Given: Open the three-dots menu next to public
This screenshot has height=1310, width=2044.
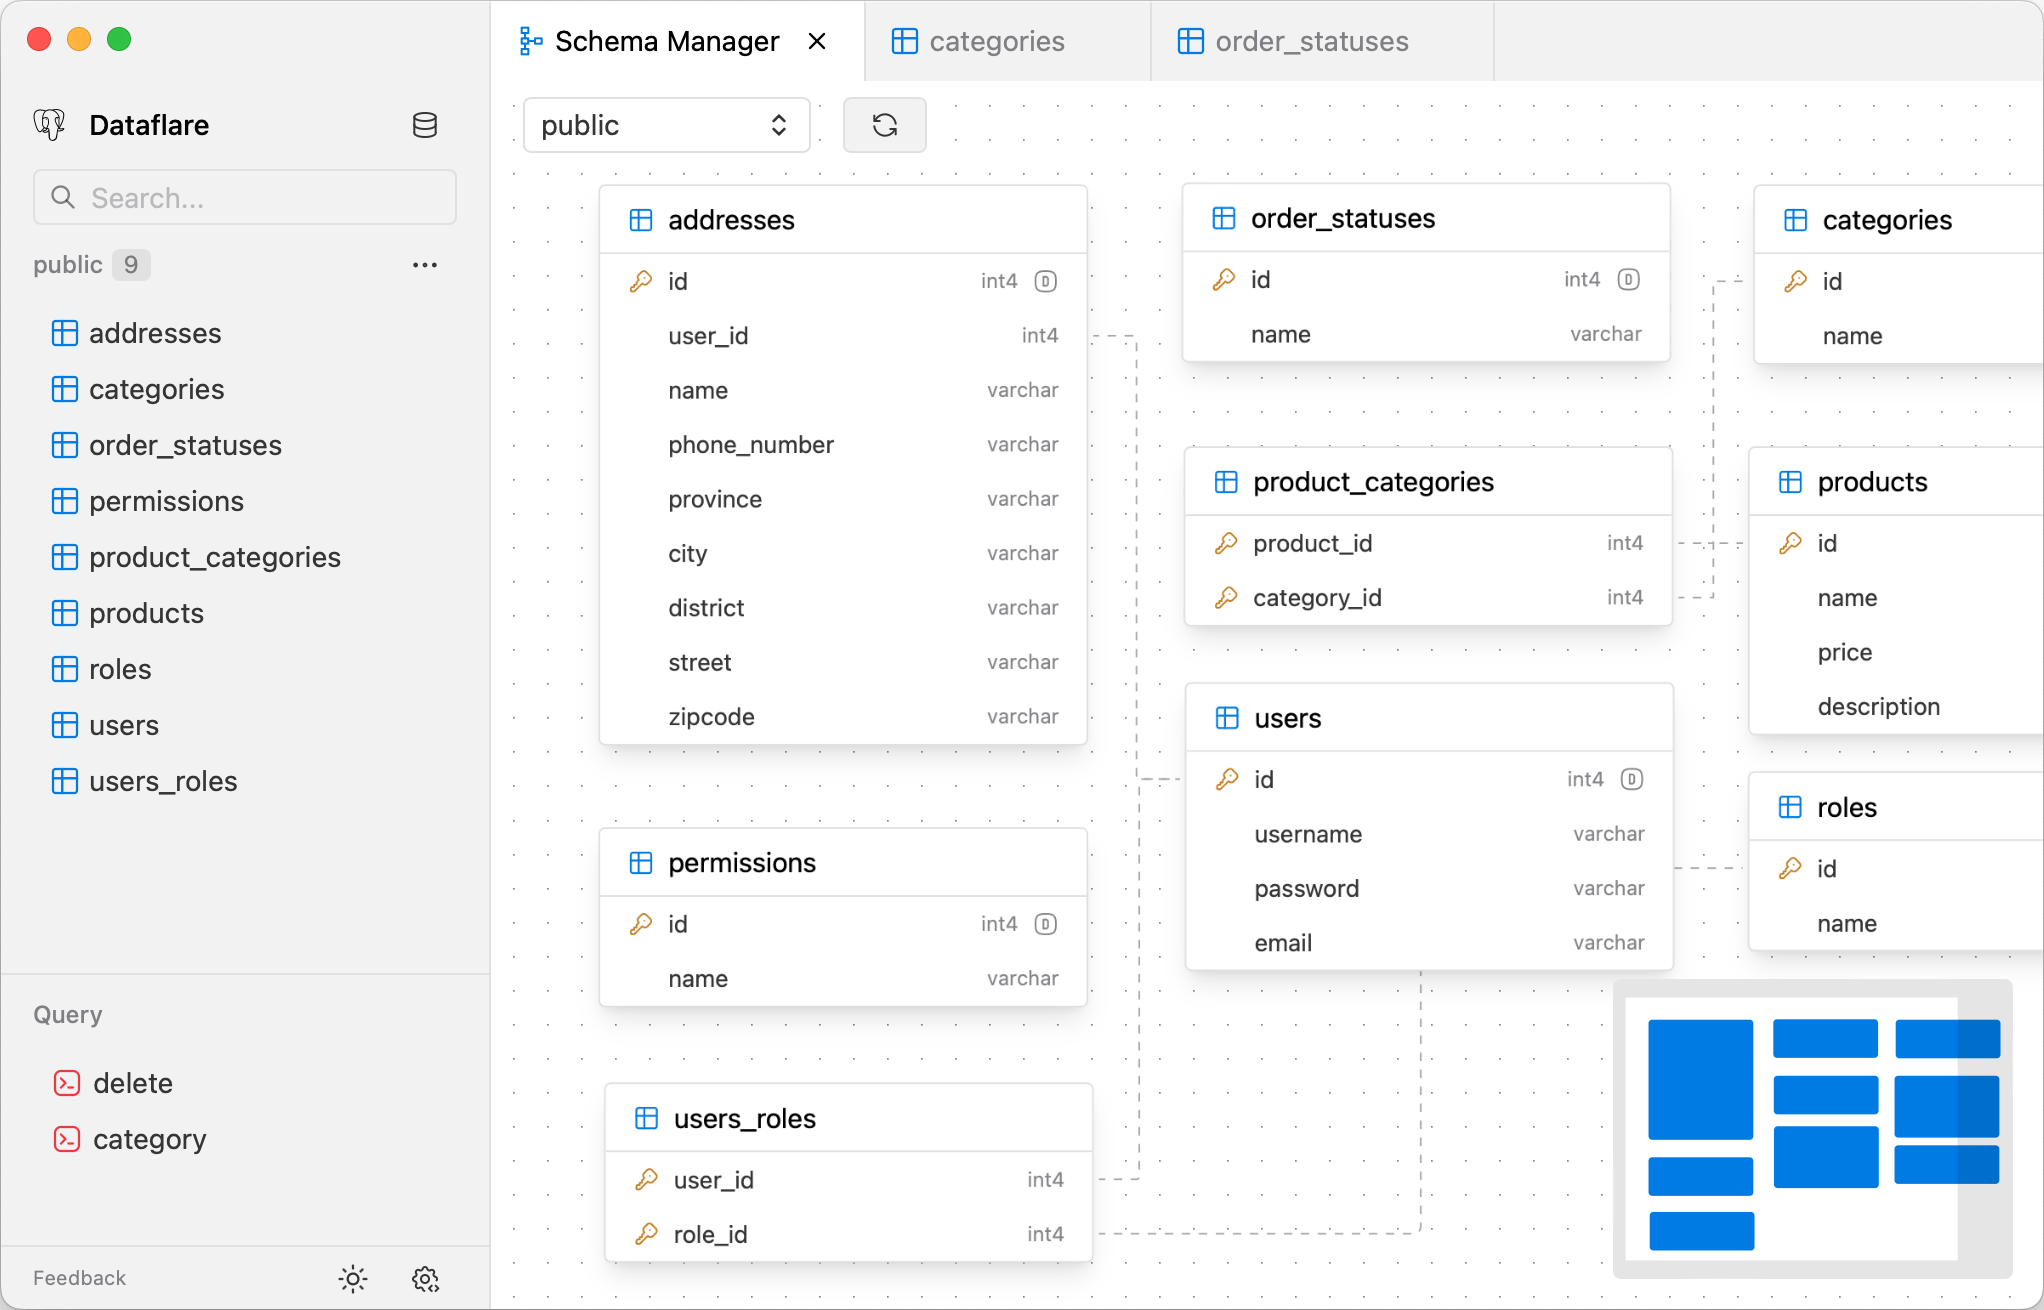Looking at the screenshot, I should point(425,265).
